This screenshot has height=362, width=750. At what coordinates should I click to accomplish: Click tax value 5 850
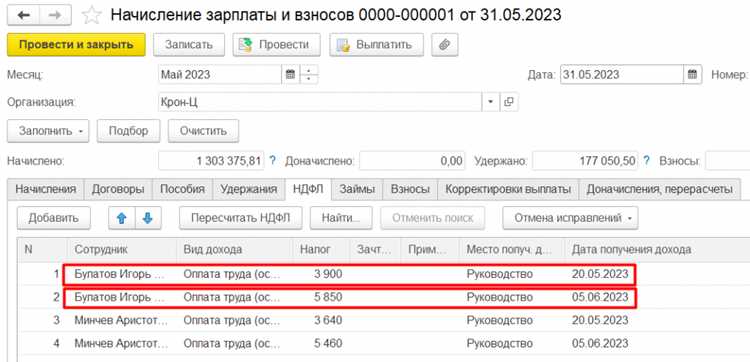pyautogui.click(x=328, y=297)
